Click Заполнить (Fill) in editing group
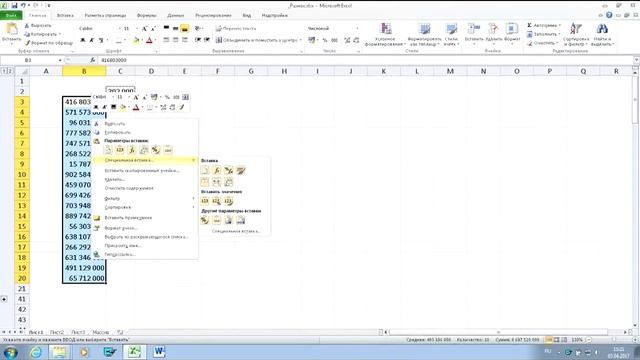The width and height of the screenshot is (640, 360). coord(543,34)
